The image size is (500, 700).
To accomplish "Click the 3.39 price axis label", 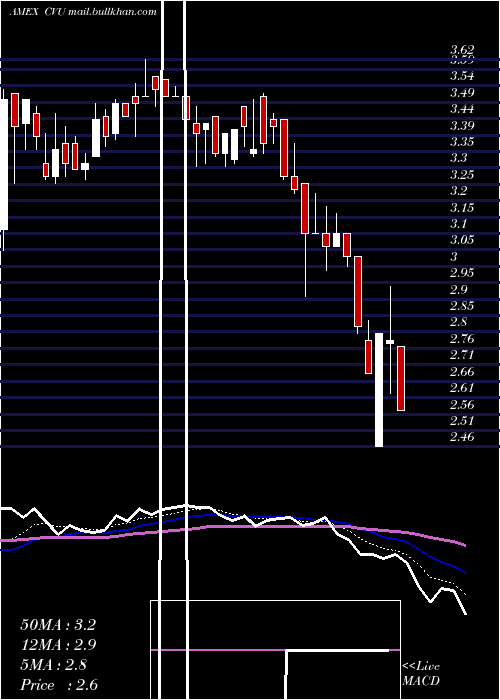I will [x=462, y=125].
